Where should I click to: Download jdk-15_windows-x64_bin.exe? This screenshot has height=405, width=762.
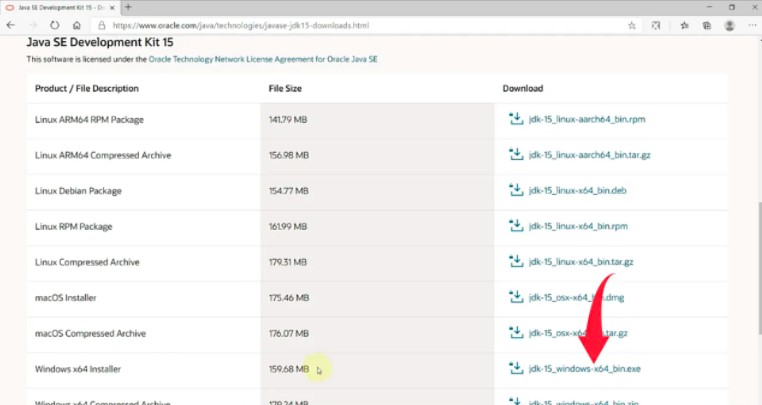(584, 369)
